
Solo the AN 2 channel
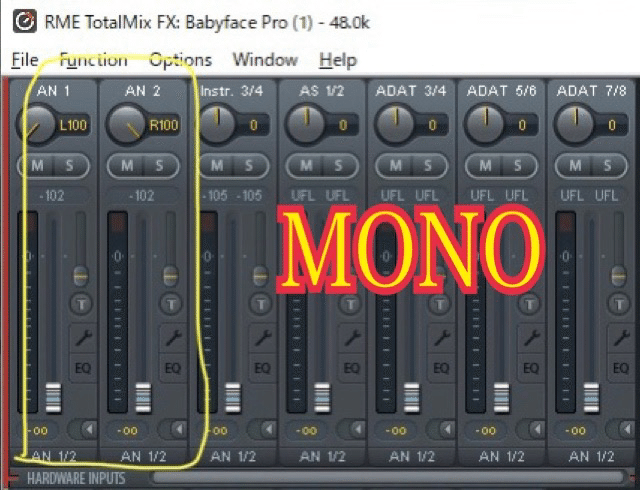pyautogui.click(x=159, y=166)
